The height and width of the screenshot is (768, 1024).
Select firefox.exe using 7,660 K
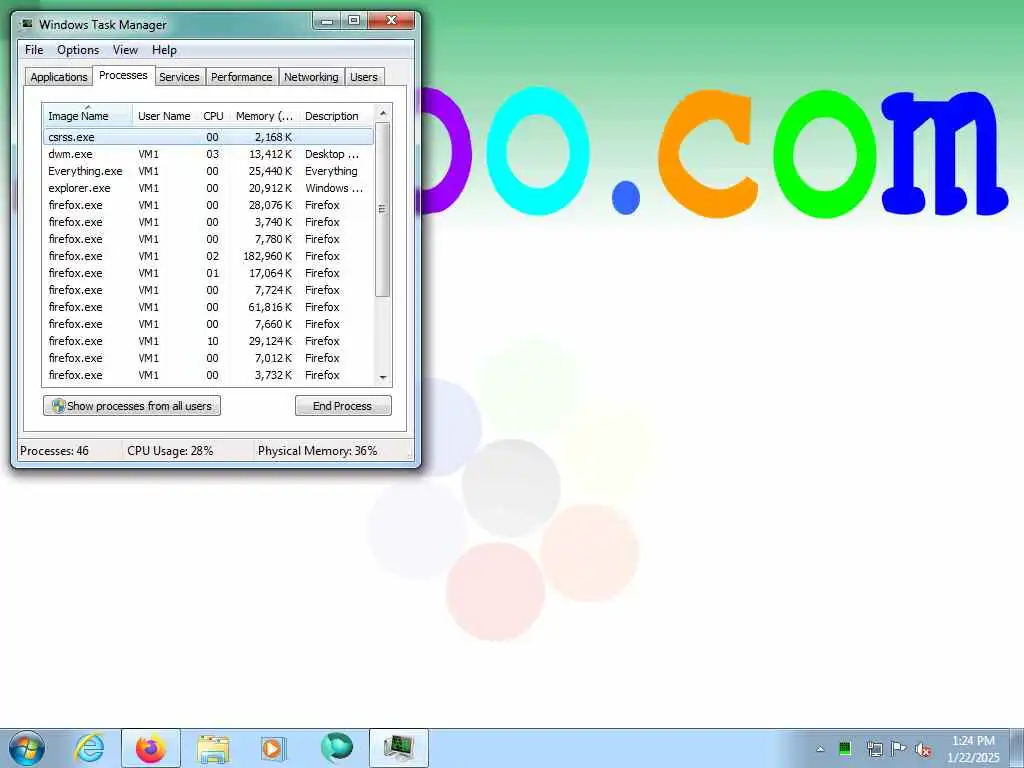(x=208, y=324)
